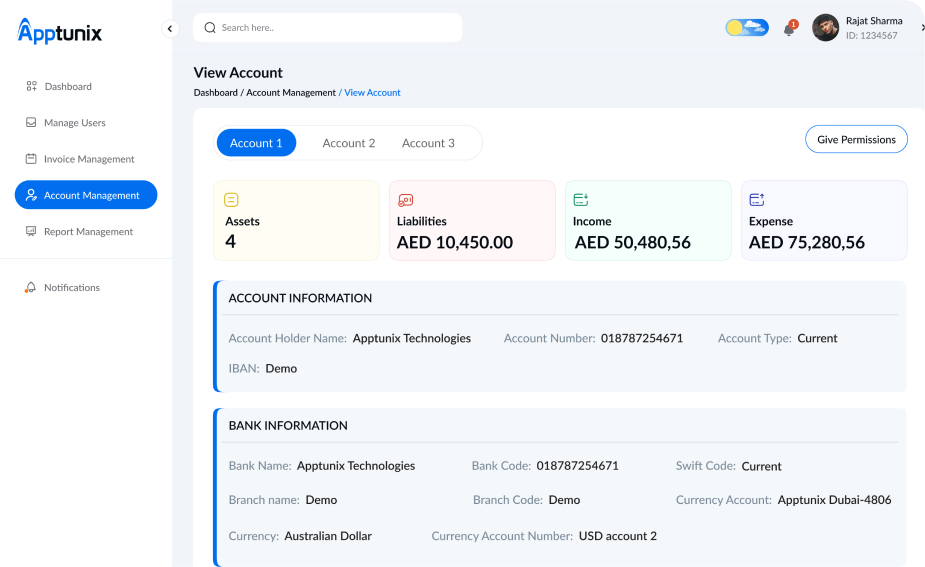Click the Expense amount AED 75,280,56
Viewport: 925px width, 567px height.
tap(806, 242)
